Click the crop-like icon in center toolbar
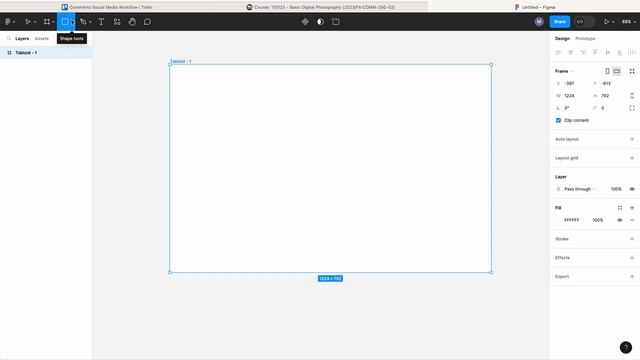Screen dimensions: 640x360 (x=336, y=22)
